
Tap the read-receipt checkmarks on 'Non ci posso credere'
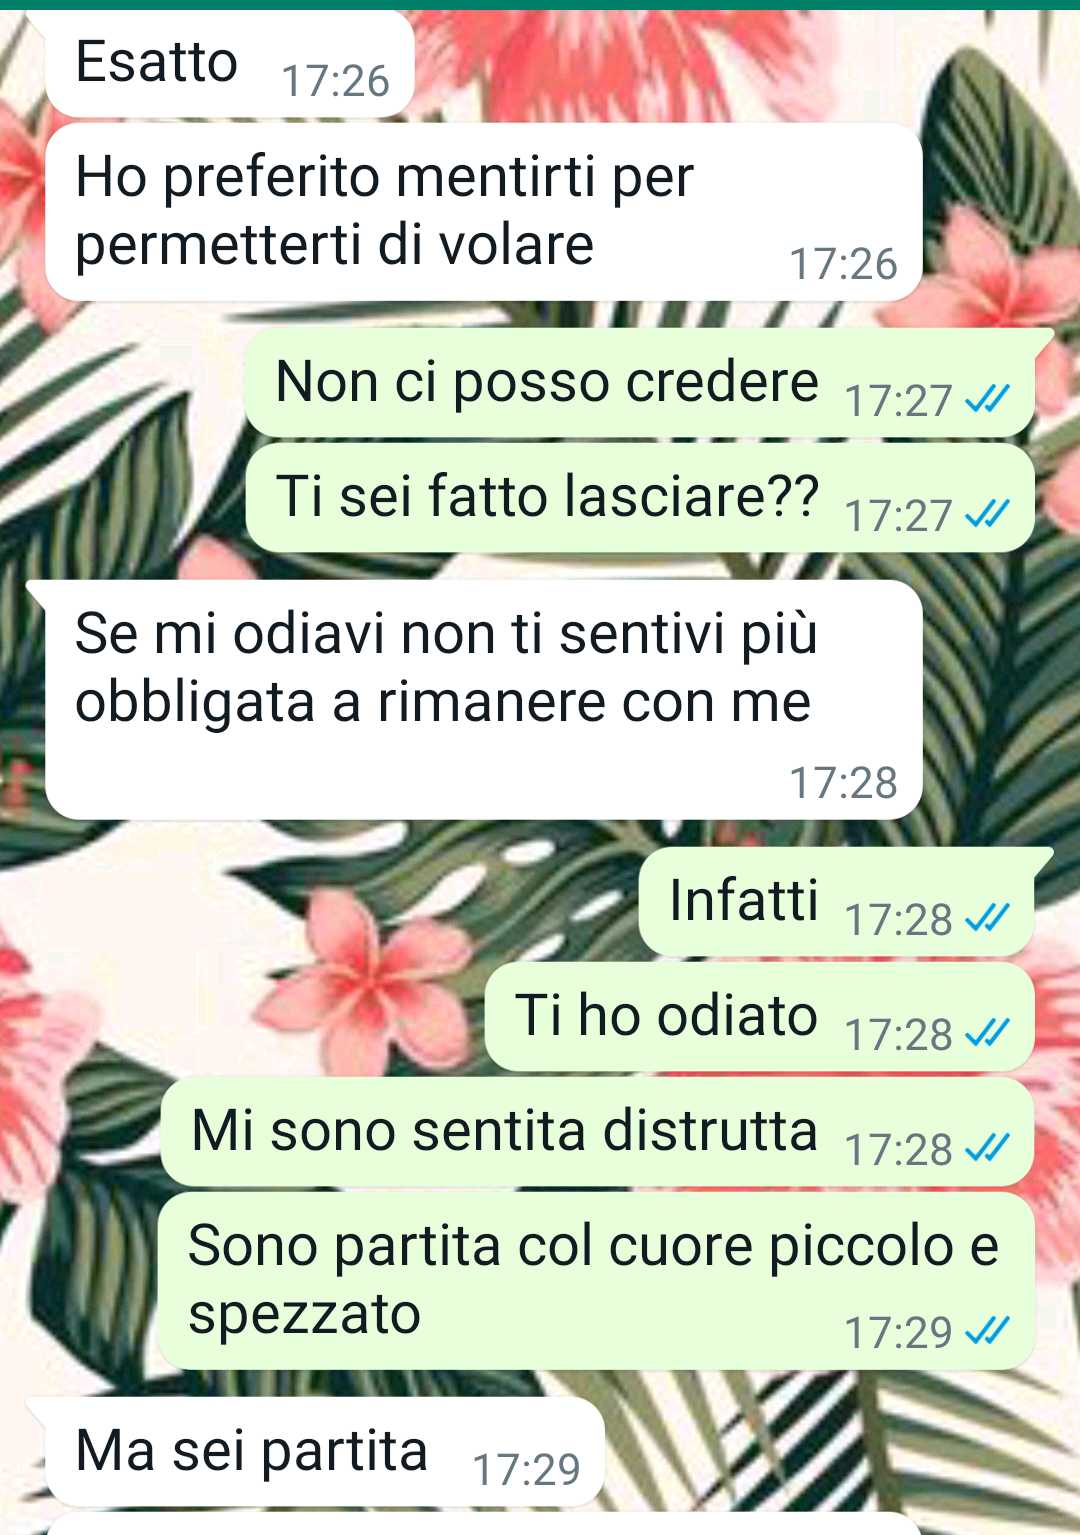coord(987,400)
